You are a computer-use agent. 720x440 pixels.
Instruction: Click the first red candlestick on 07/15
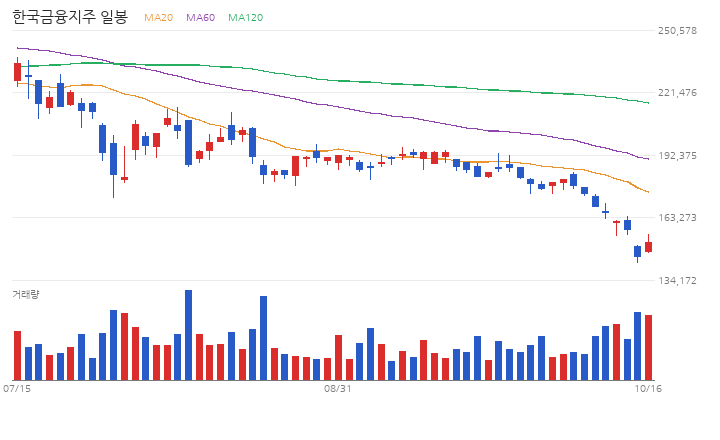(x=17, y=72)
